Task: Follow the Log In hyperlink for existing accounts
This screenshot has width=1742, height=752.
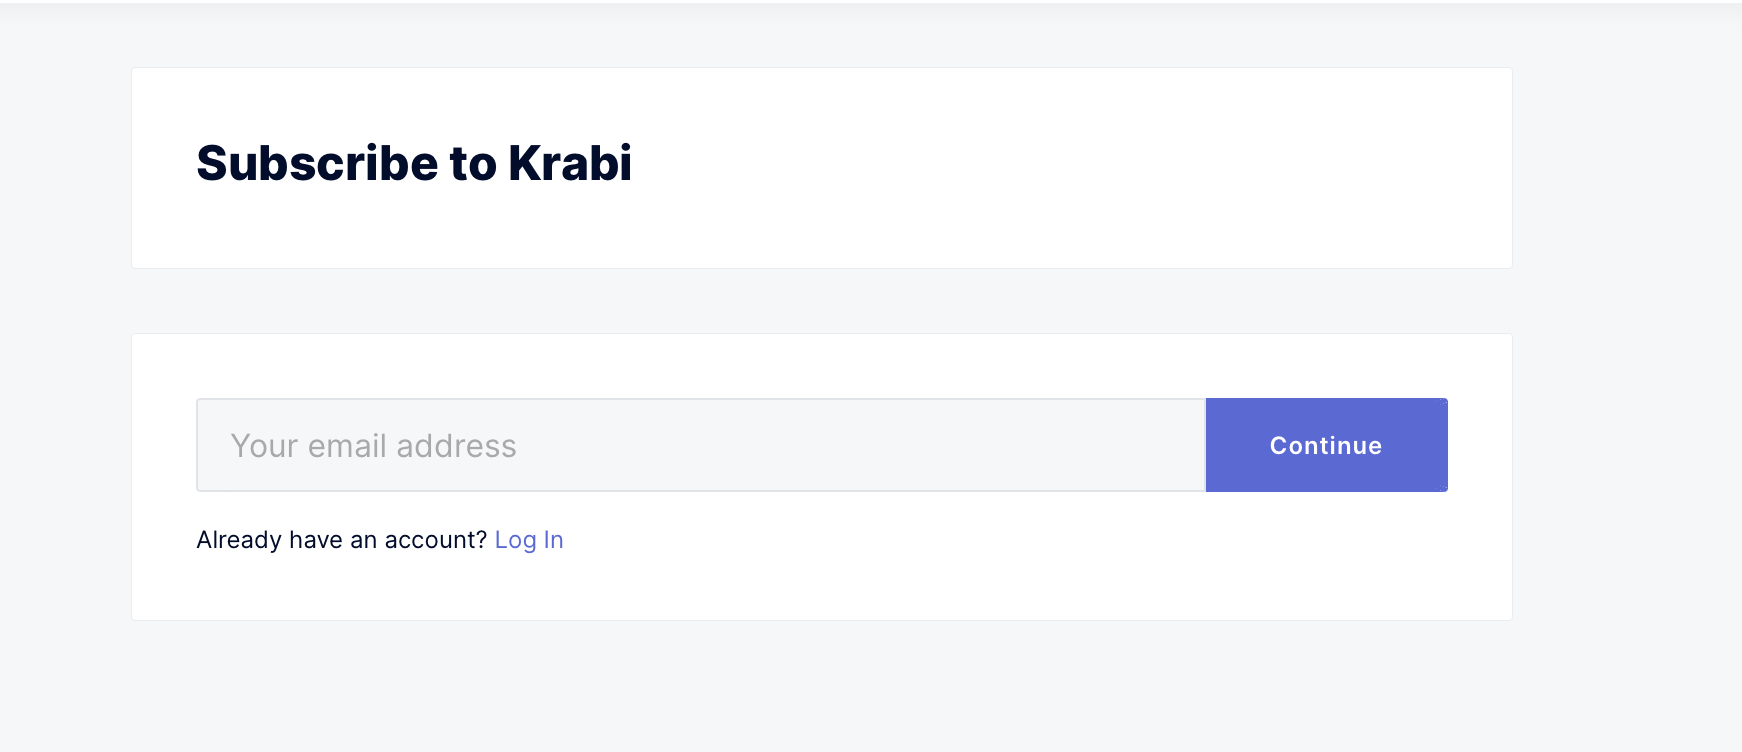Action: (x=529, y=539)
